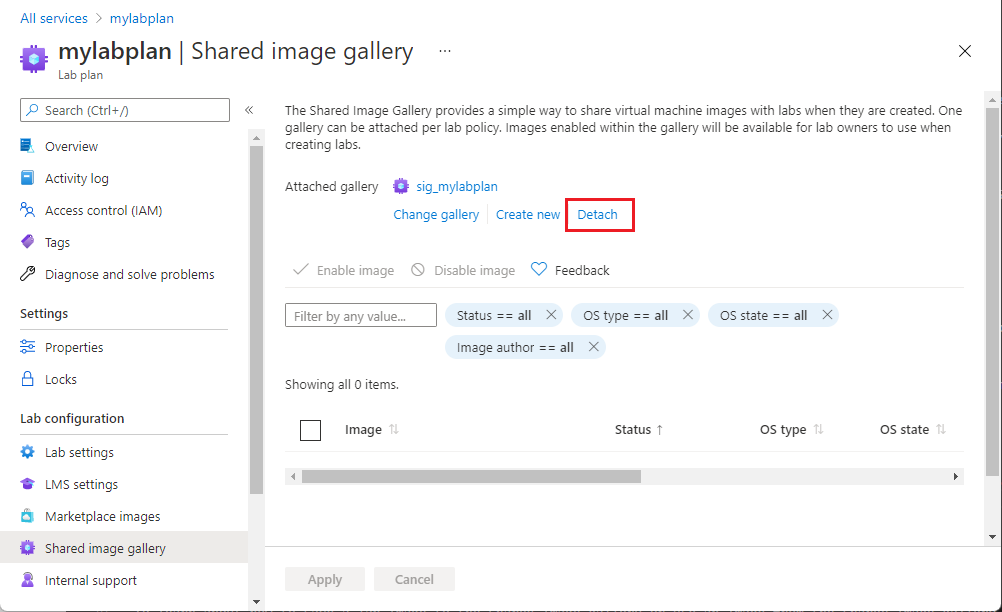Open Access control (IAM) icon
This screenshot has width=1002, height=612.
(x=28, y=210)
